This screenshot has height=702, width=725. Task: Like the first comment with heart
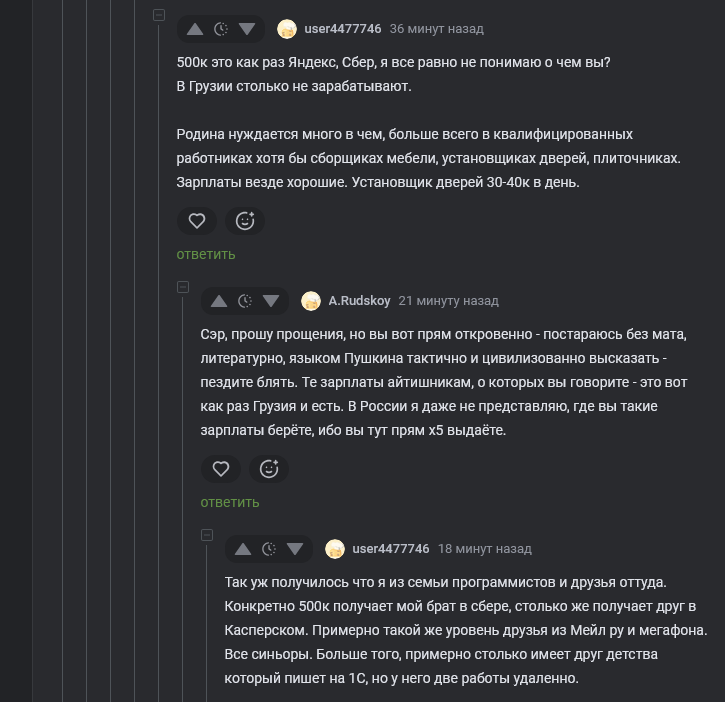point(197,220)
